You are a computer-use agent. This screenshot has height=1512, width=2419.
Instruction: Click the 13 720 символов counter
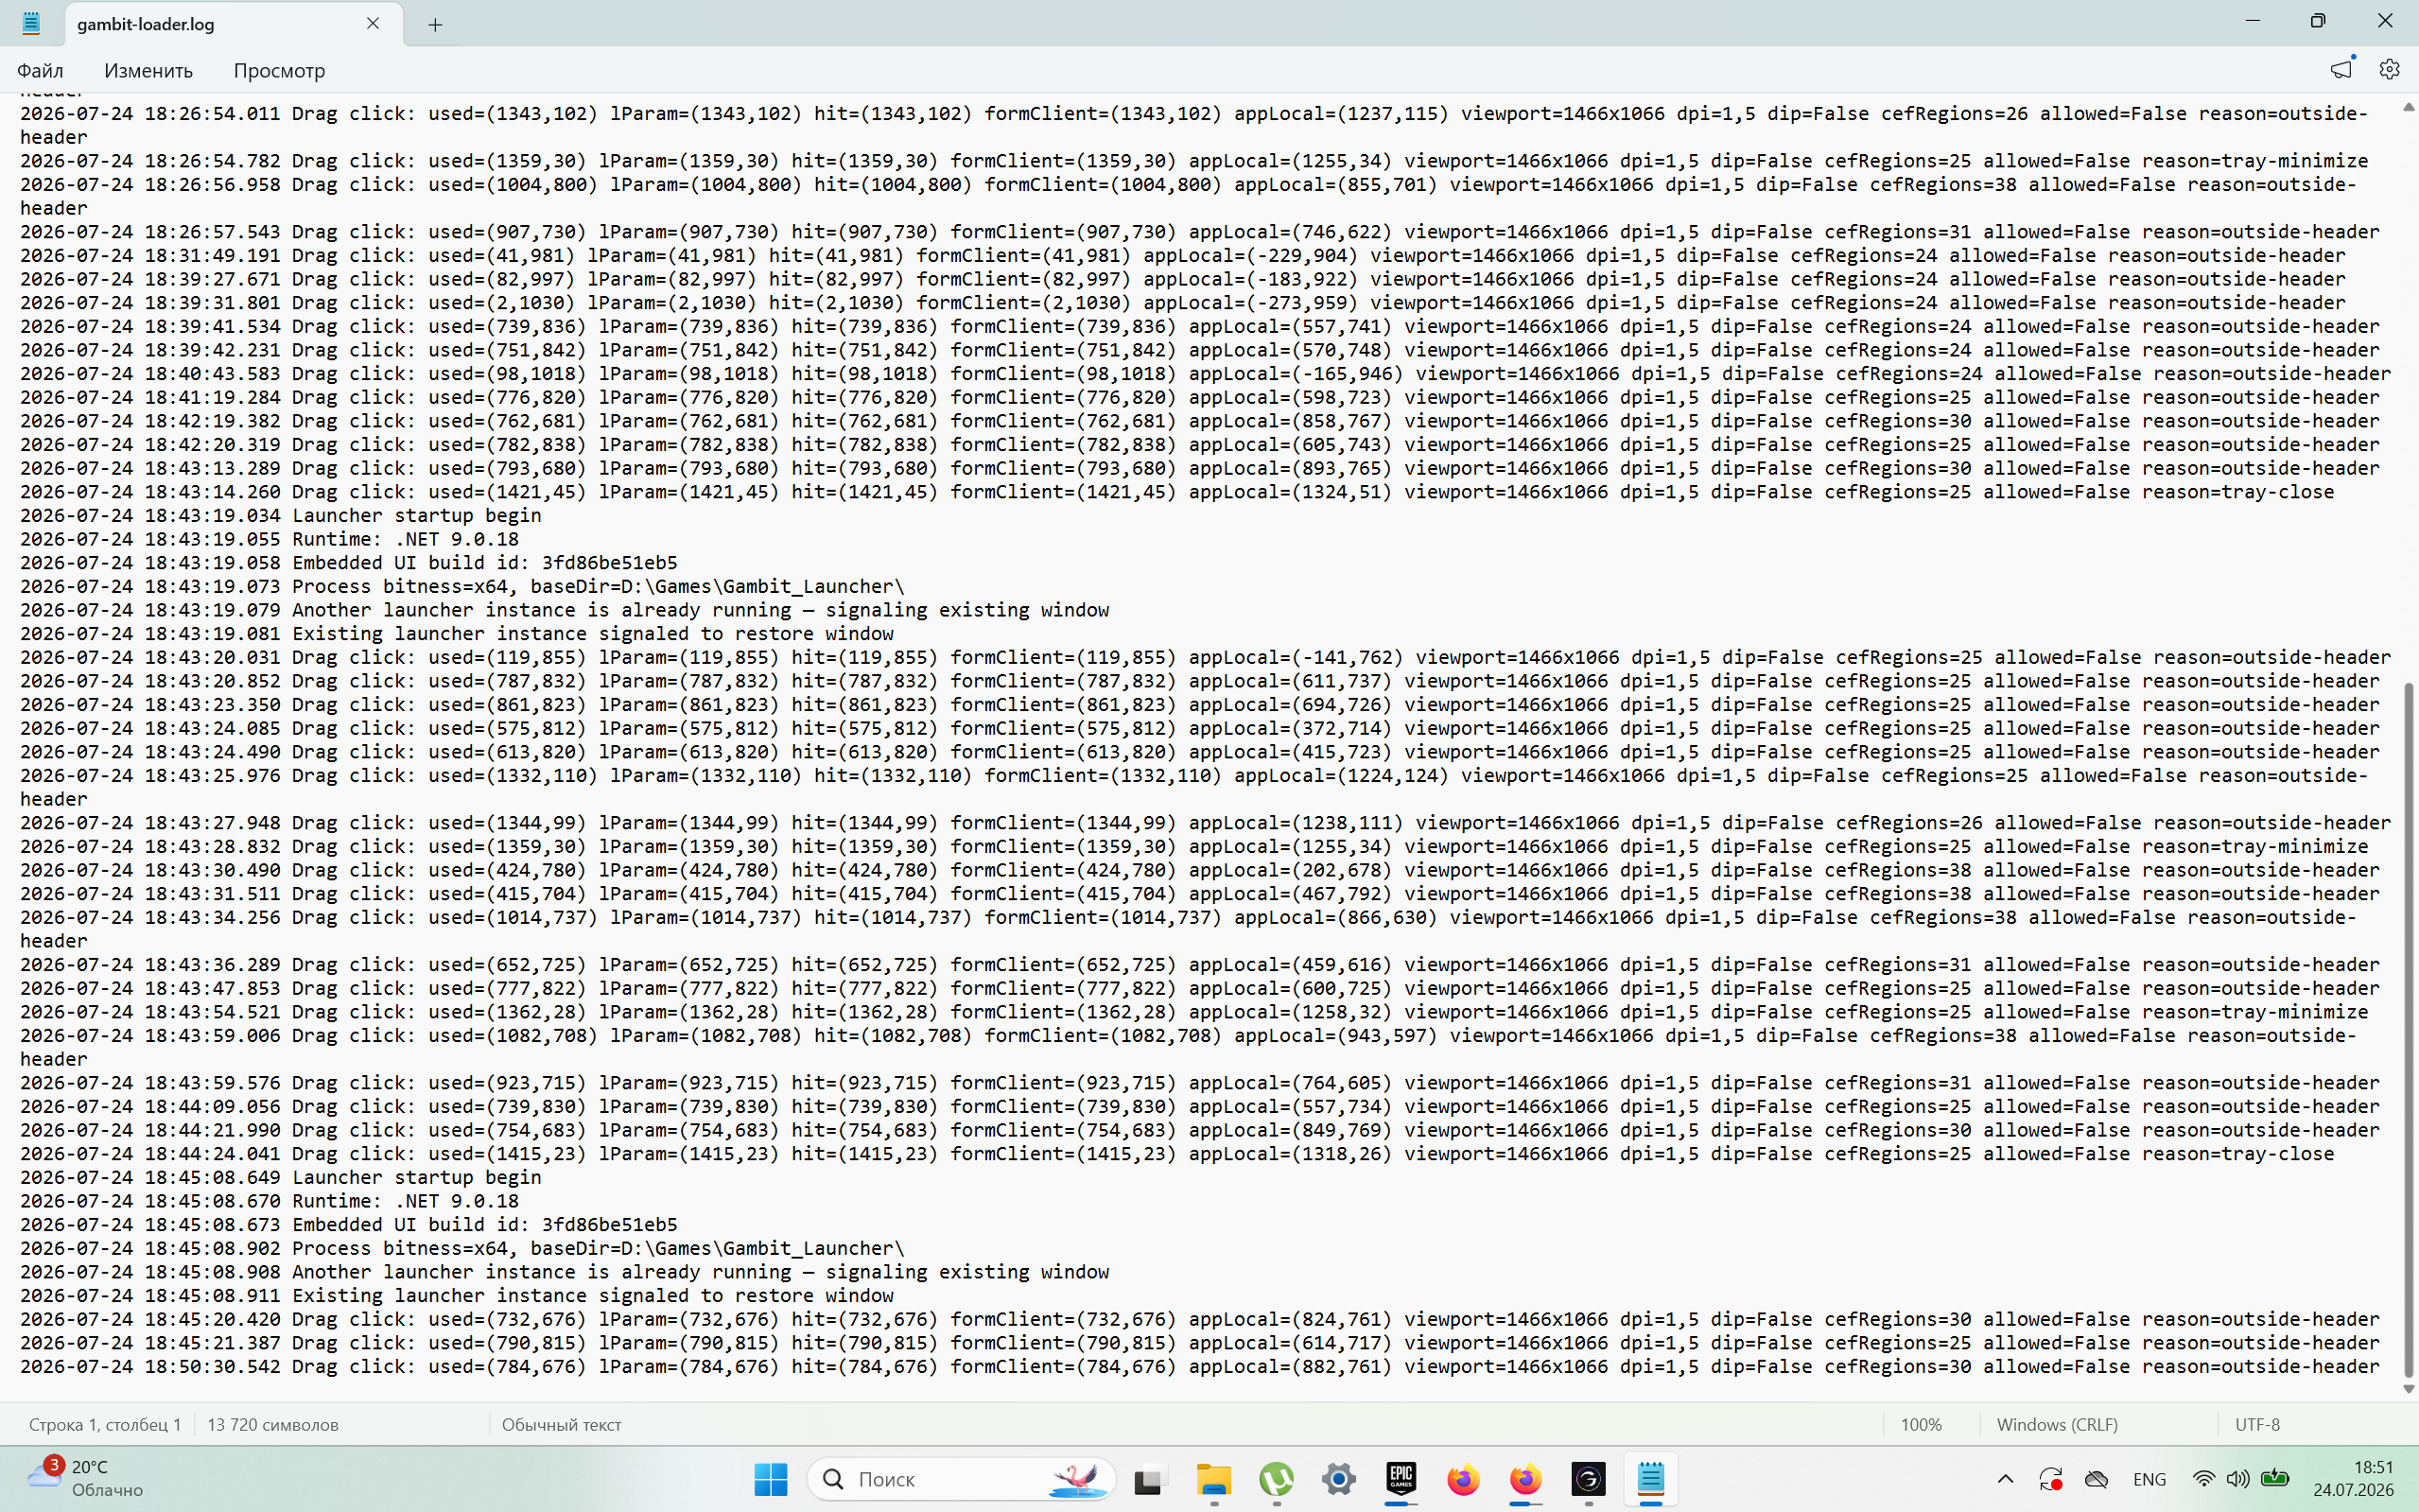pos(273,1424)
